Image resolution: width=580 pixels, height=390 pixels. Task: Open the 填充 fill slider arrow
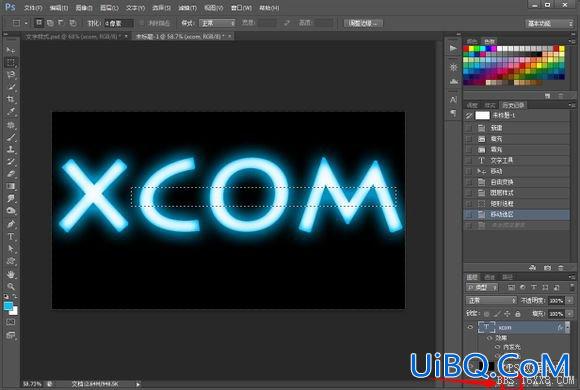(570, 314)
